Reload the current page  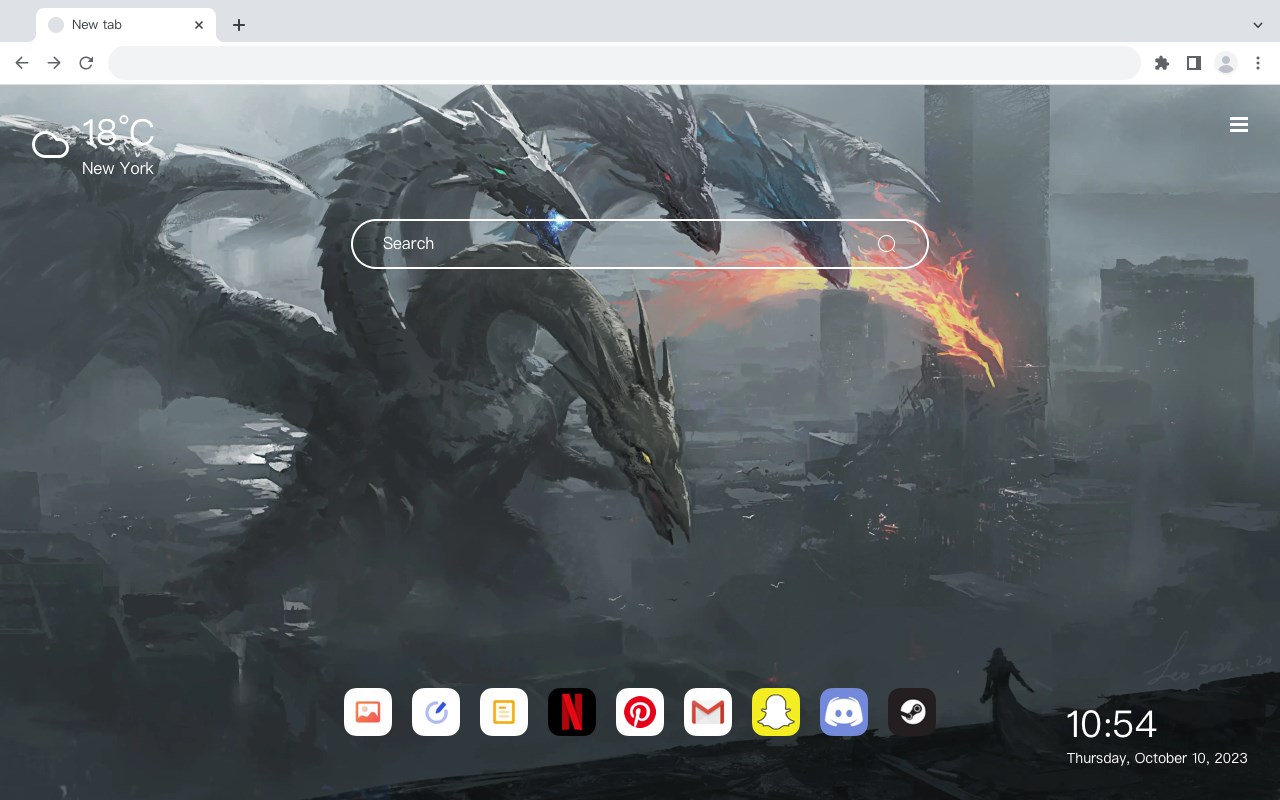coord(86,63)
